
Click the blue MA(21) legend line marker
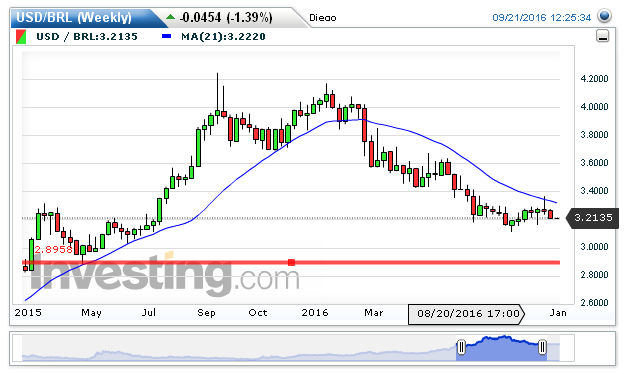[166, 36]
